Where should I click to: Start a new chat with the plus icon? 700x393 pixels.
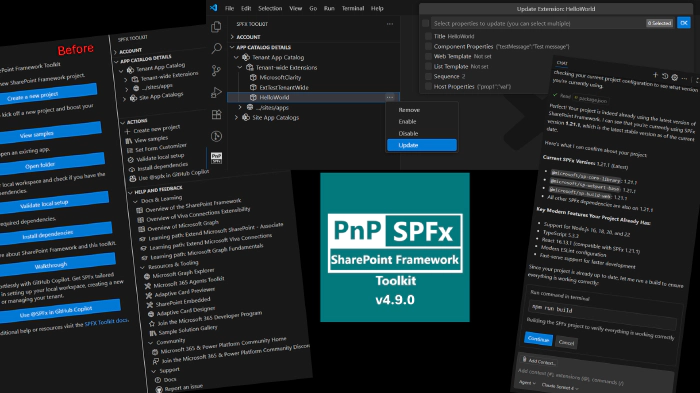[655, 75]
